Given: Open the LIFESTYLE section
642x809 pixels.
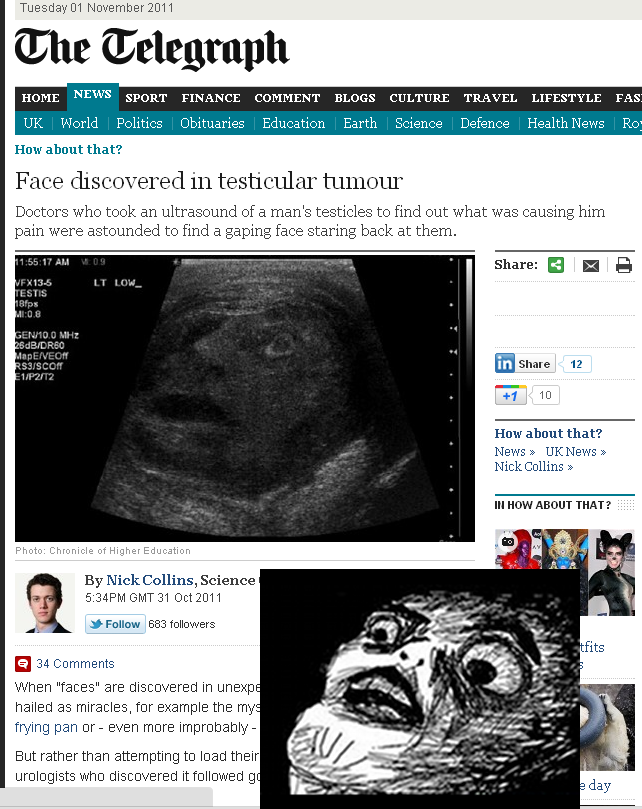Looking at the screenshot, I should (567, 98).
